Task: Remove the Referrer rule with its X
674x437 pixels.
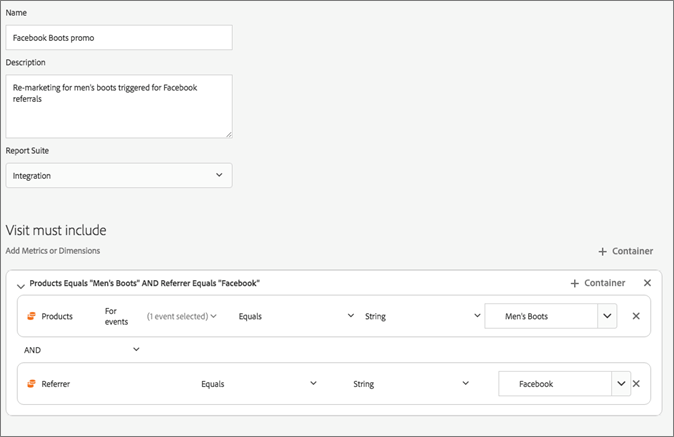Action: pos(636,383)
